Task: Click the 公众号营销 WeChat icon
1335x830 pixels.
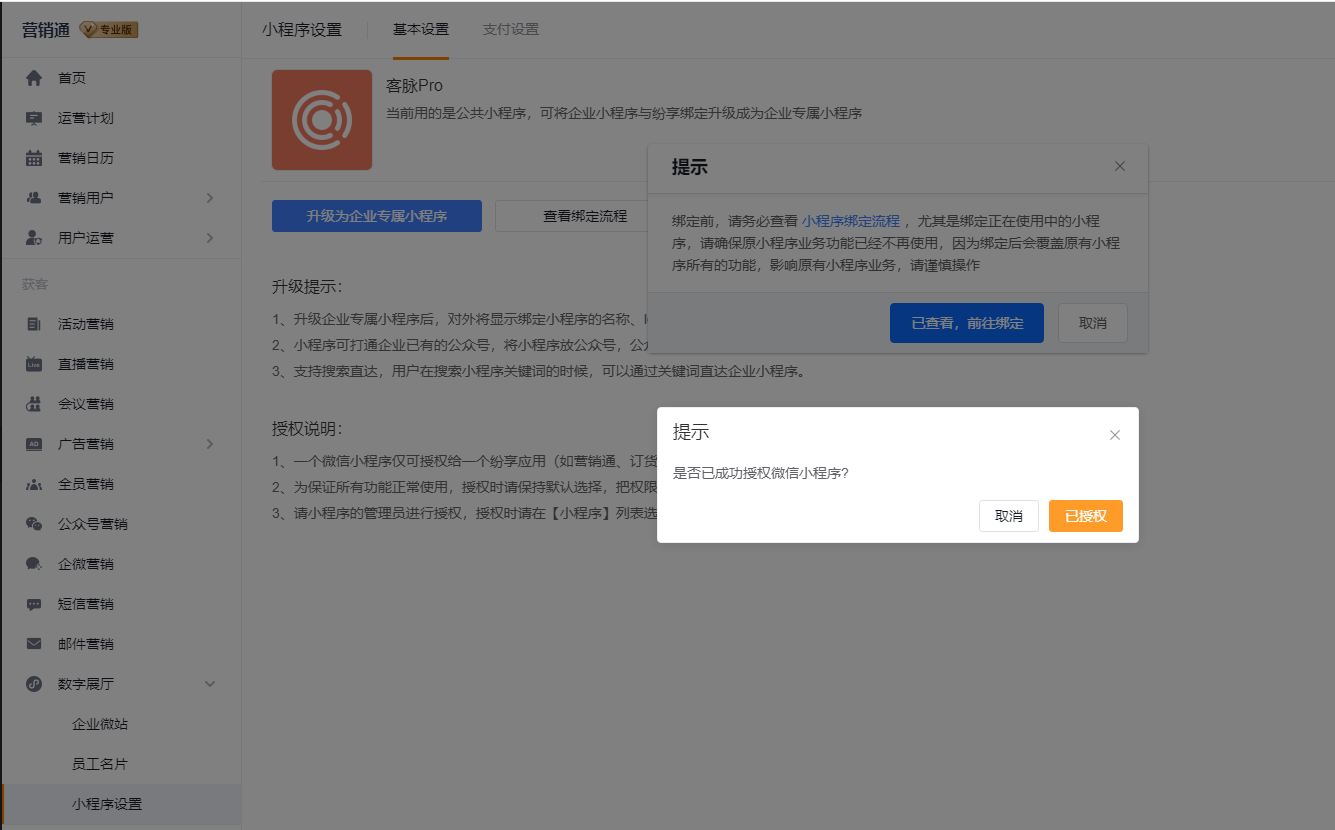Action: pos(34,524)
